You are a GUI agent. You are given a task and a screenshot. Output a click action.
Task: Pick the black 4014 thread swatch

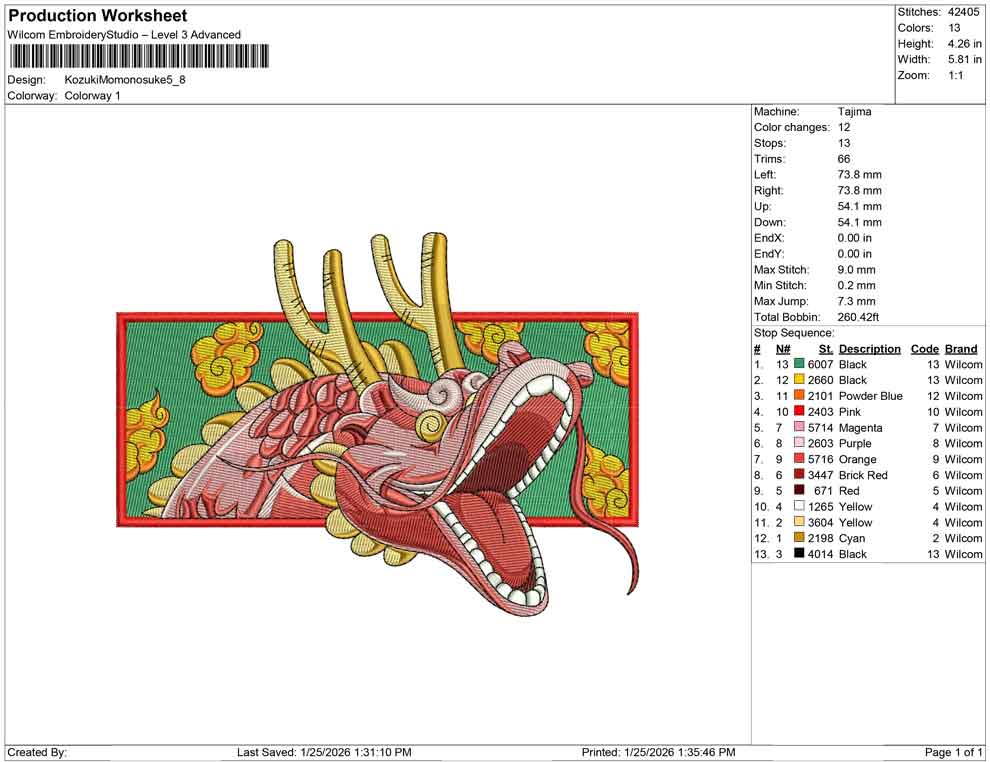[799, 554]
